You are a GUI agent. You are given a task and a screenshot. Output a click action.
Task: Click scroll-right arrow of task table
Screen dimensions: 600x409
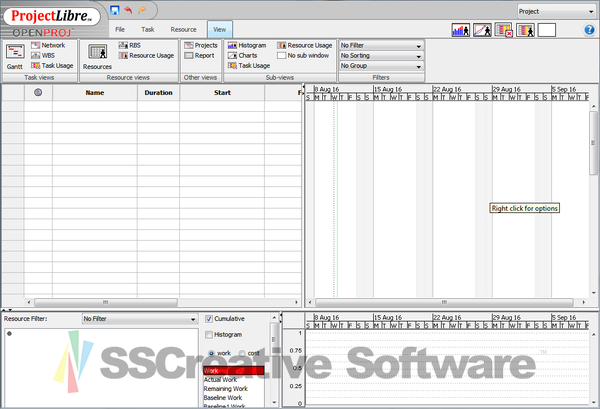click(x=296, y=302)
